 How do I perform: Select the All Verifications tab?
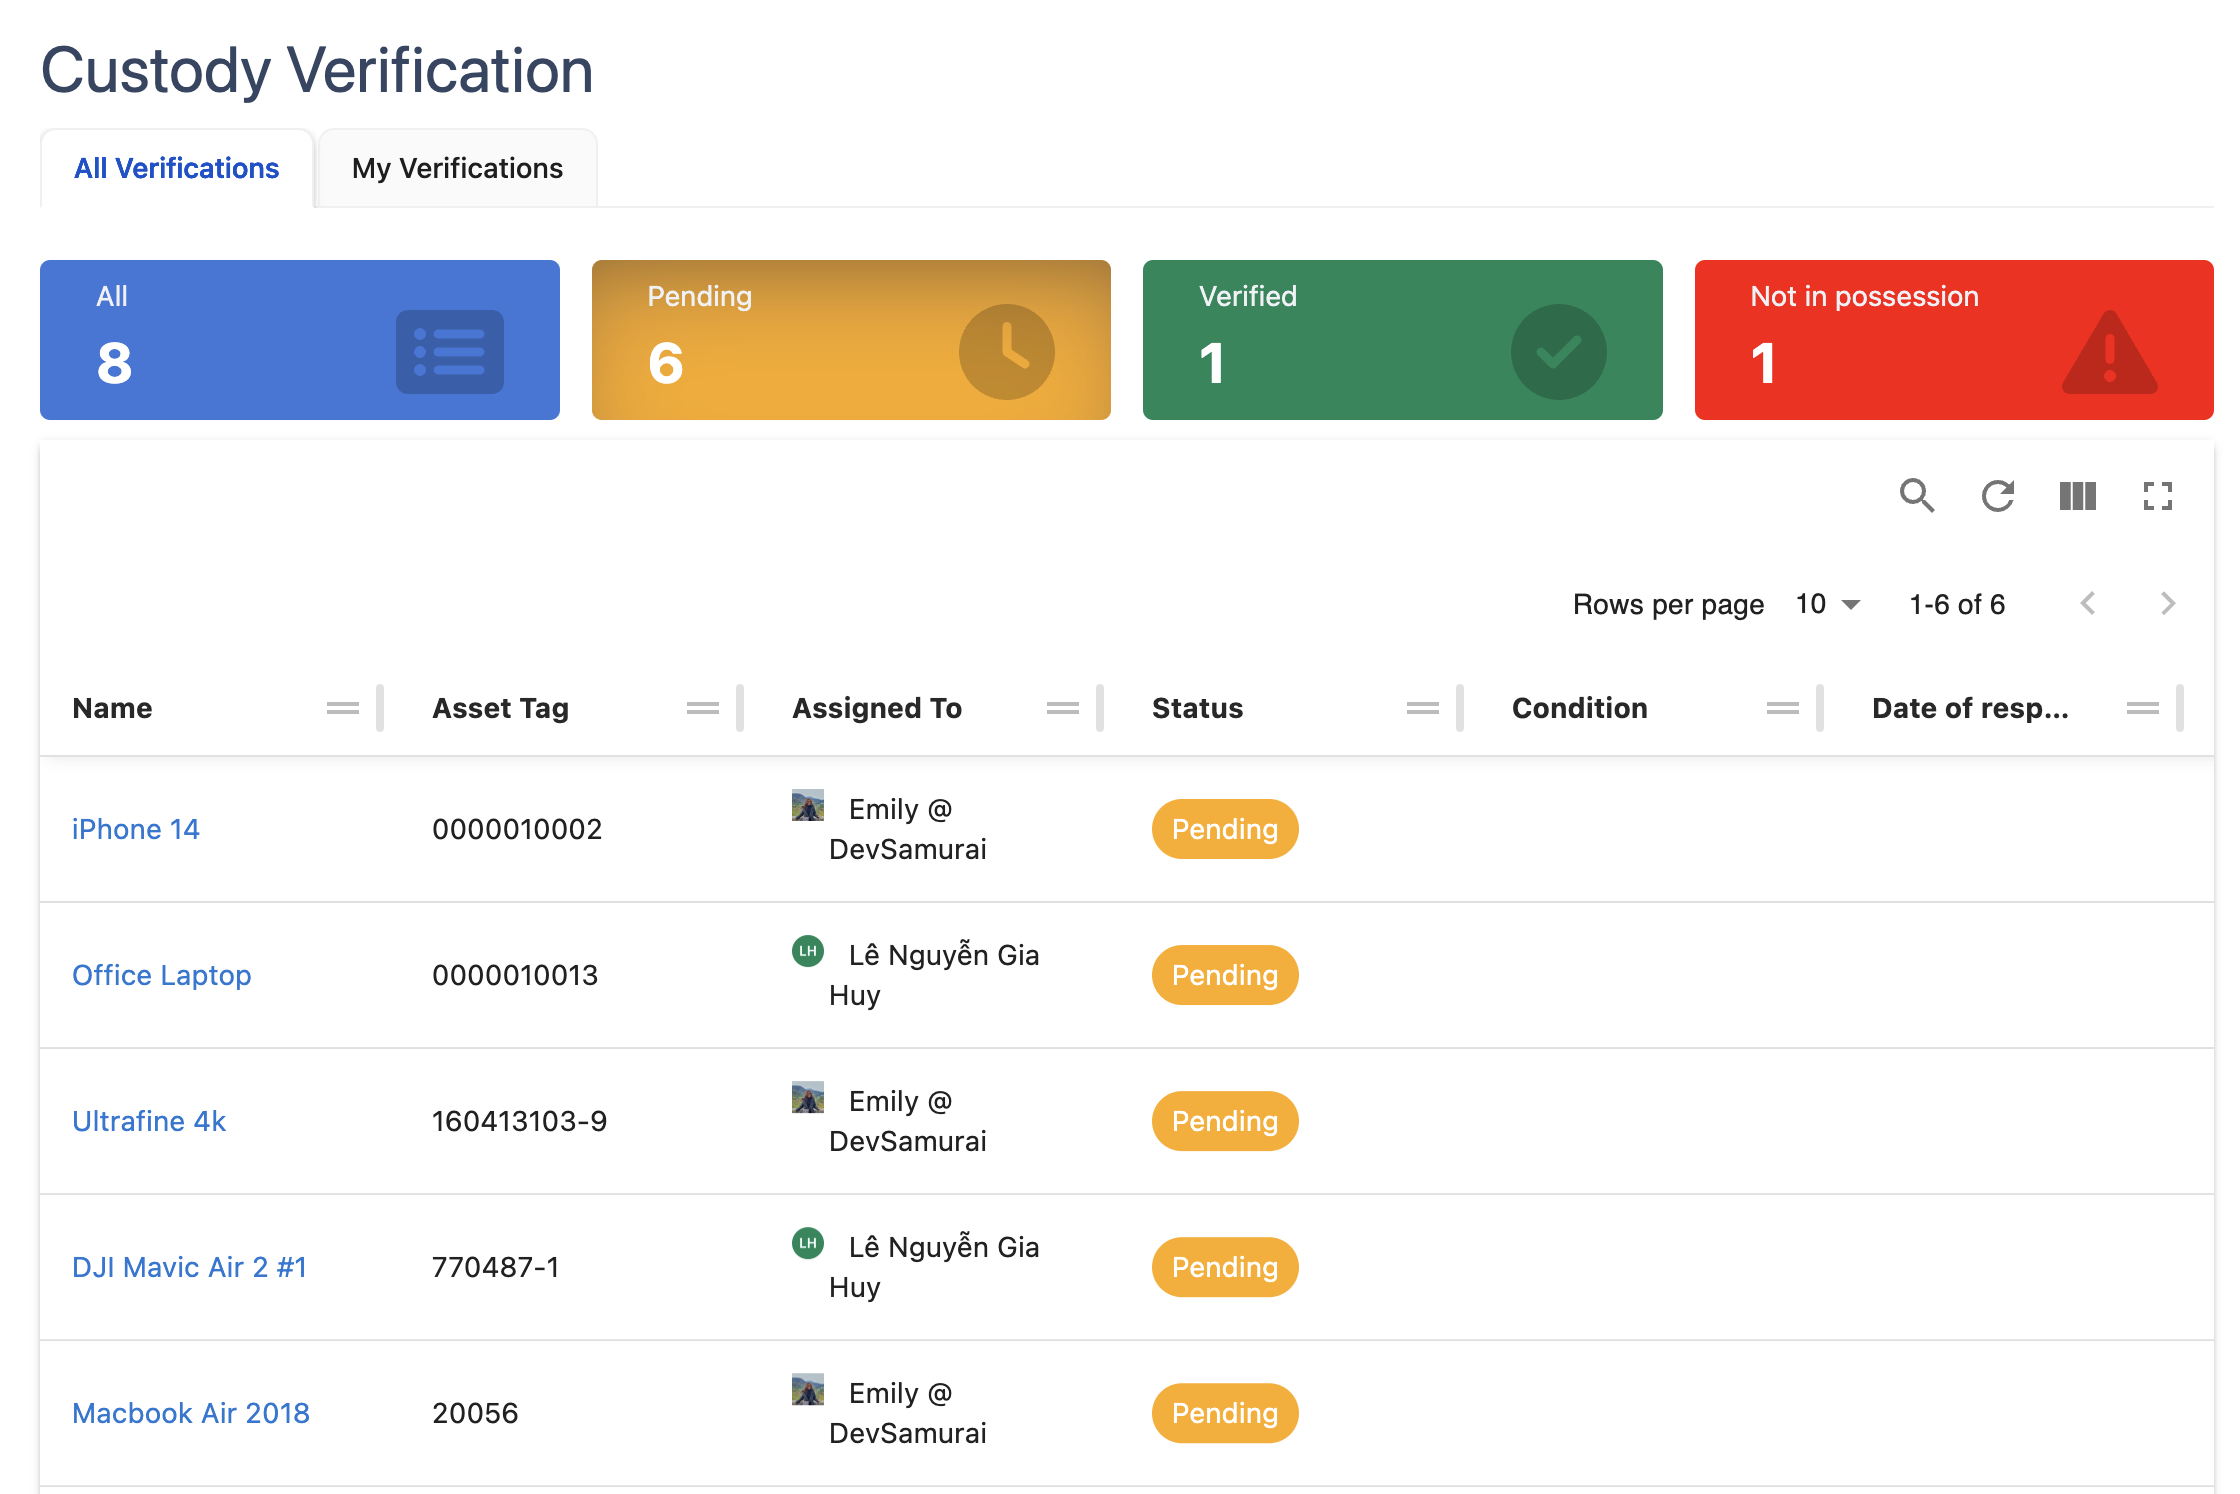[x=177, y=168]
